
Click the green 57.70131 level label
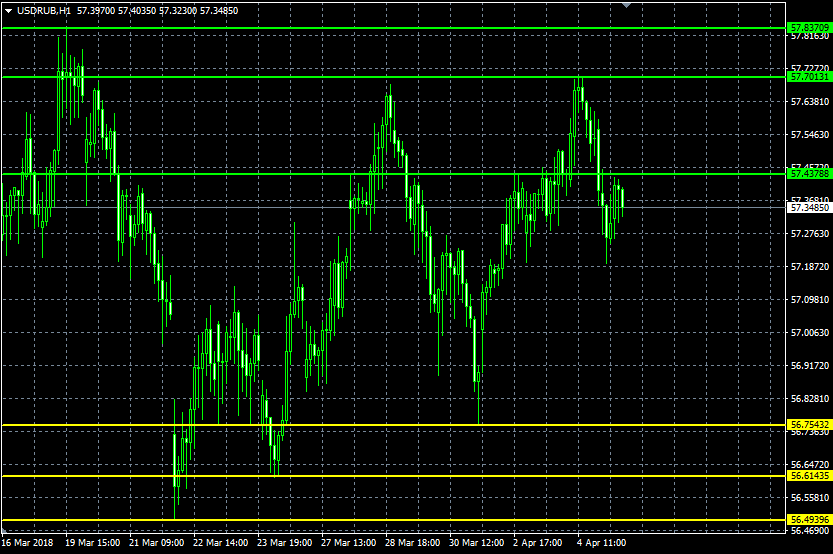point(809,76)
